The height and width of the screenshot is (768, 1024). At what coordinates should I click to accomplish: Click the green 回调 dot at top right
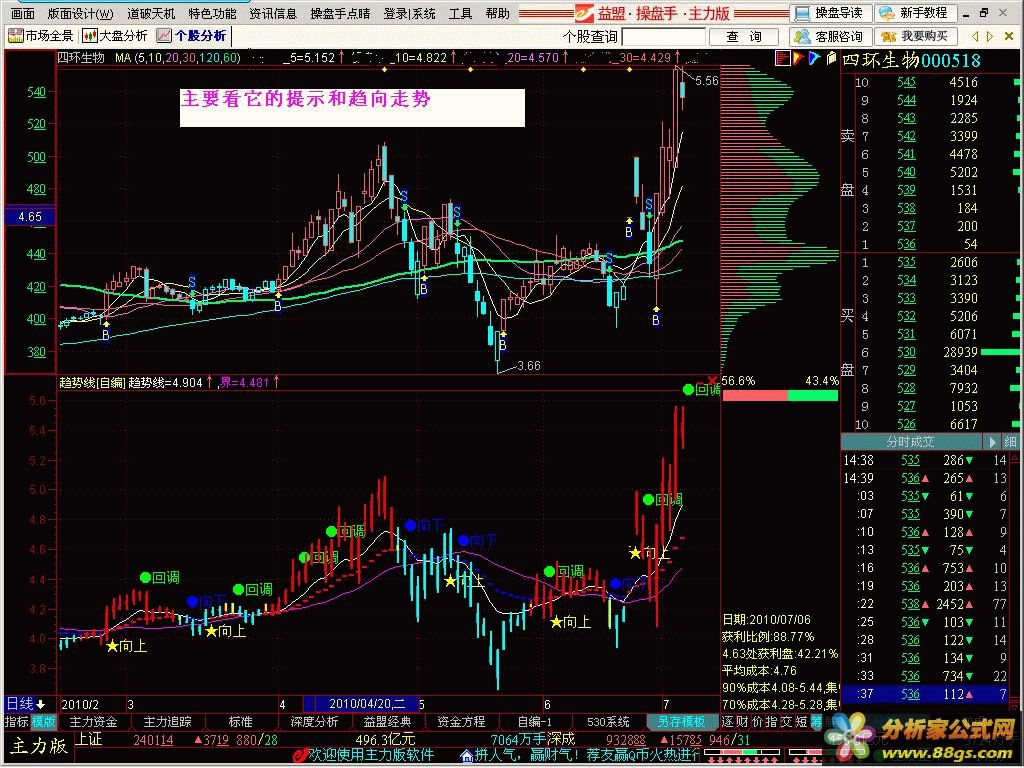[688, 390]
